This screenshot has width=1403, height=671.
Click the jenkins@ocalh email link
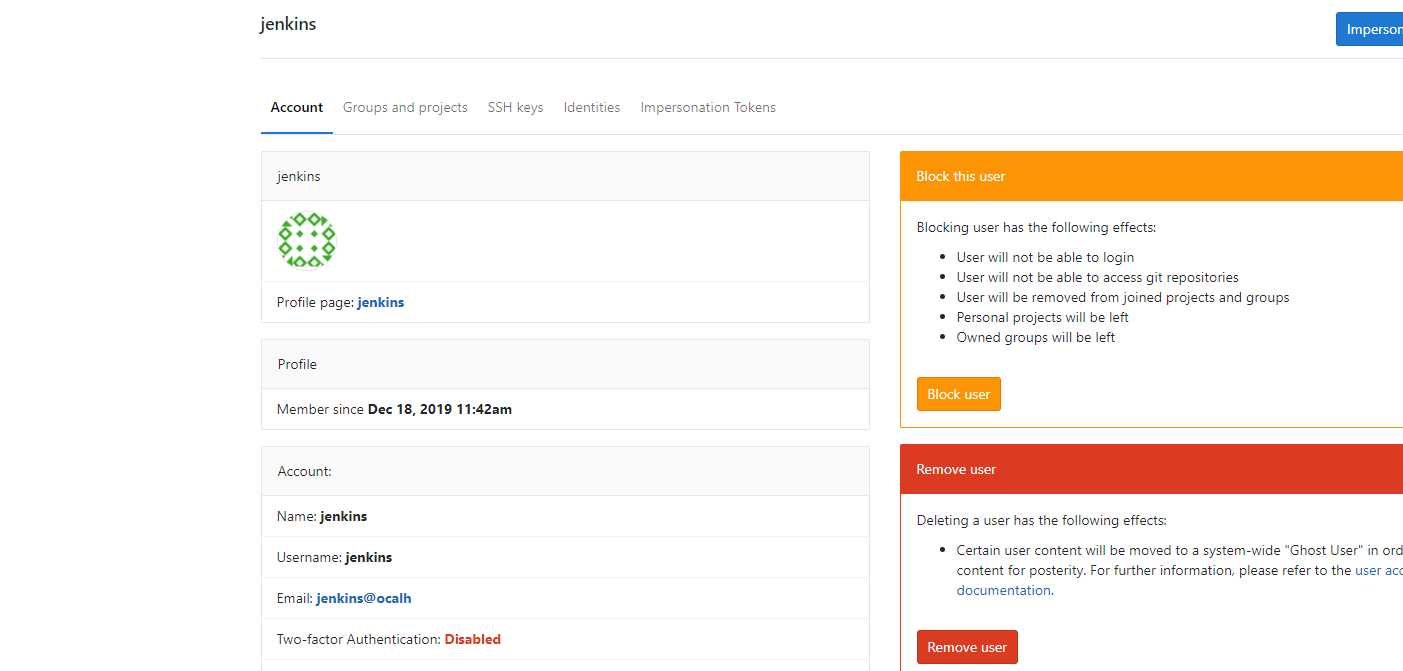coord(364,598)
